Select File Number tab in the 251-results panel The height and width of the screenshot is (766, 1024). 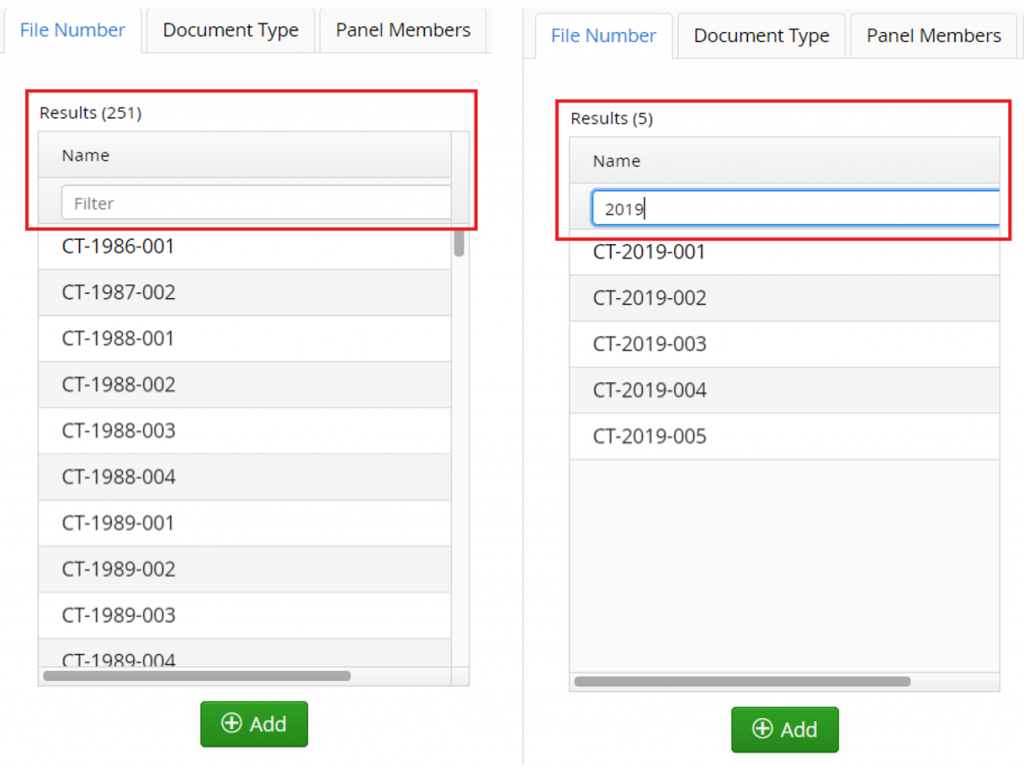(72, 30)
